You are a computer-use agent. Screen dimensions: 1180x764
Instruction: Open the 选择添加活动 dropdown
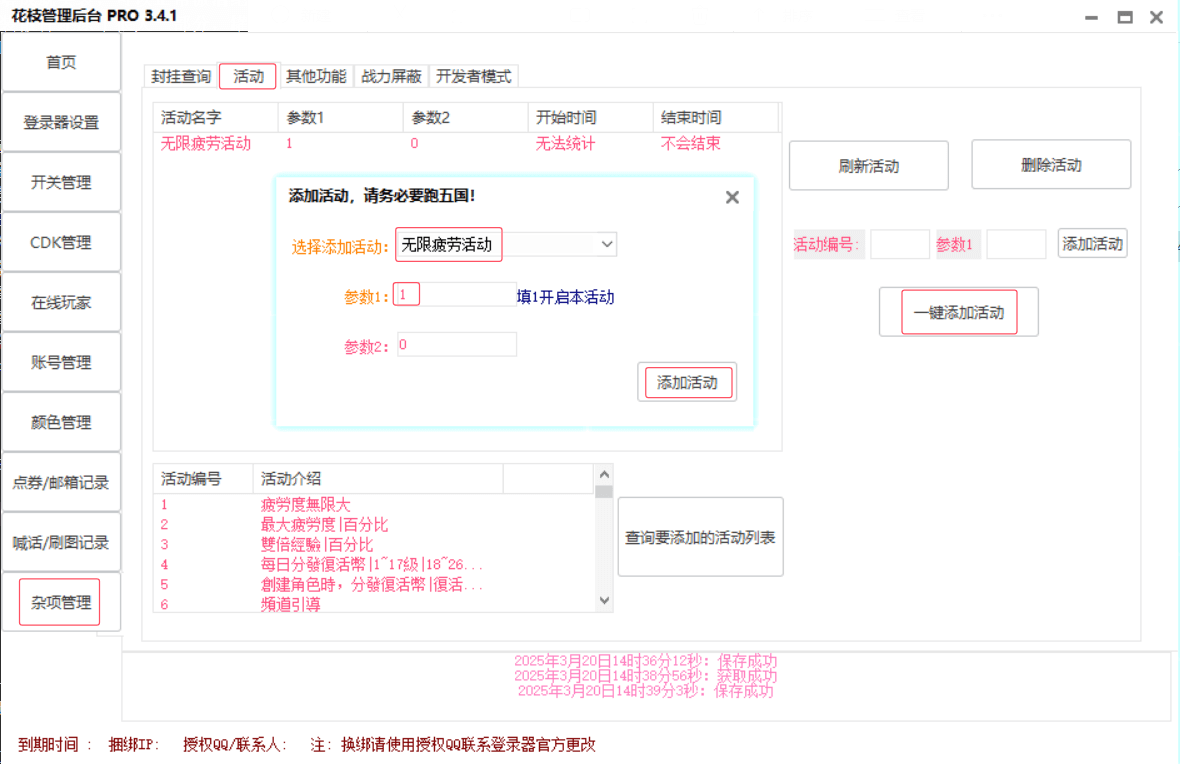click(x=606, y=244)
